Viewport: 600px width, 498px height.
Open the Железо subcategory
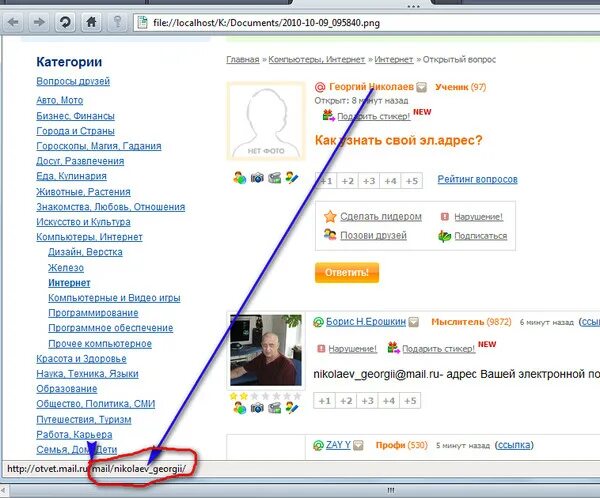click(x=66, y=268)
